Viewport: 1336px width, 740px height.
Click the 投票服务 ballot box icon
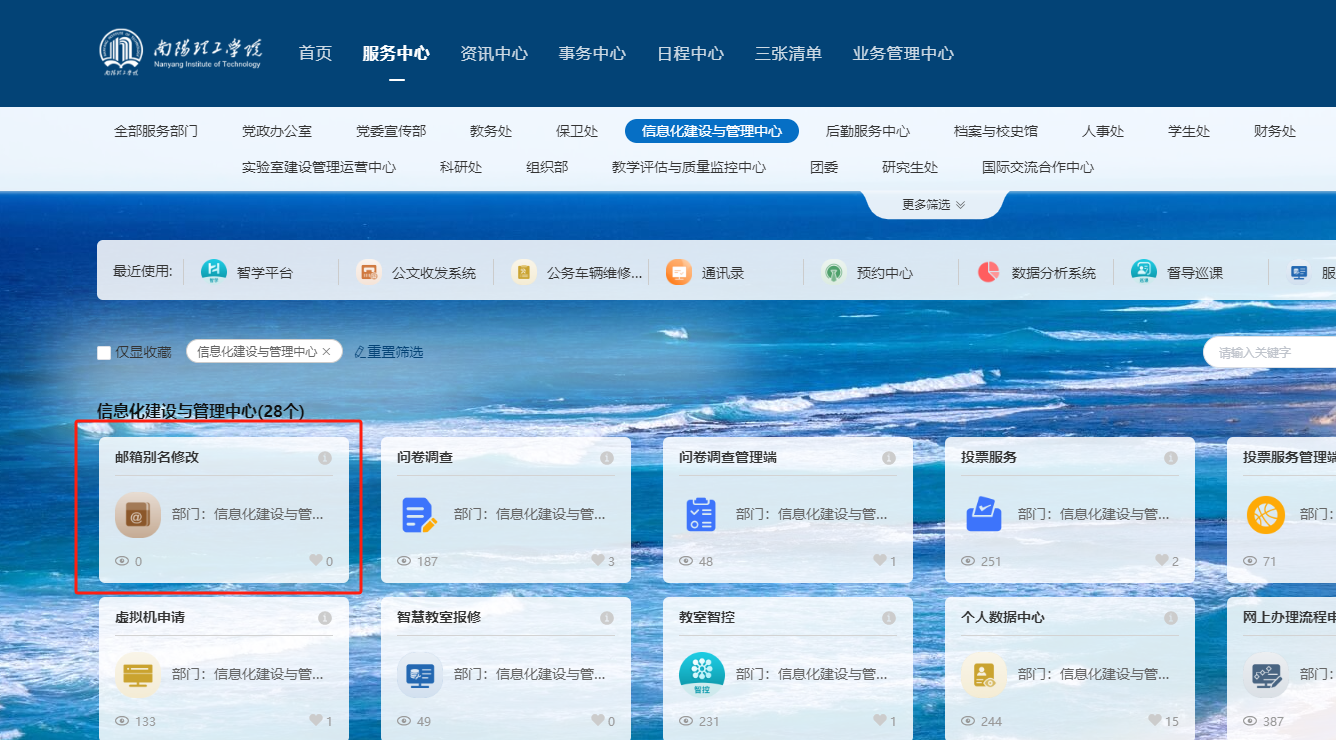click(x=984, y=515)
